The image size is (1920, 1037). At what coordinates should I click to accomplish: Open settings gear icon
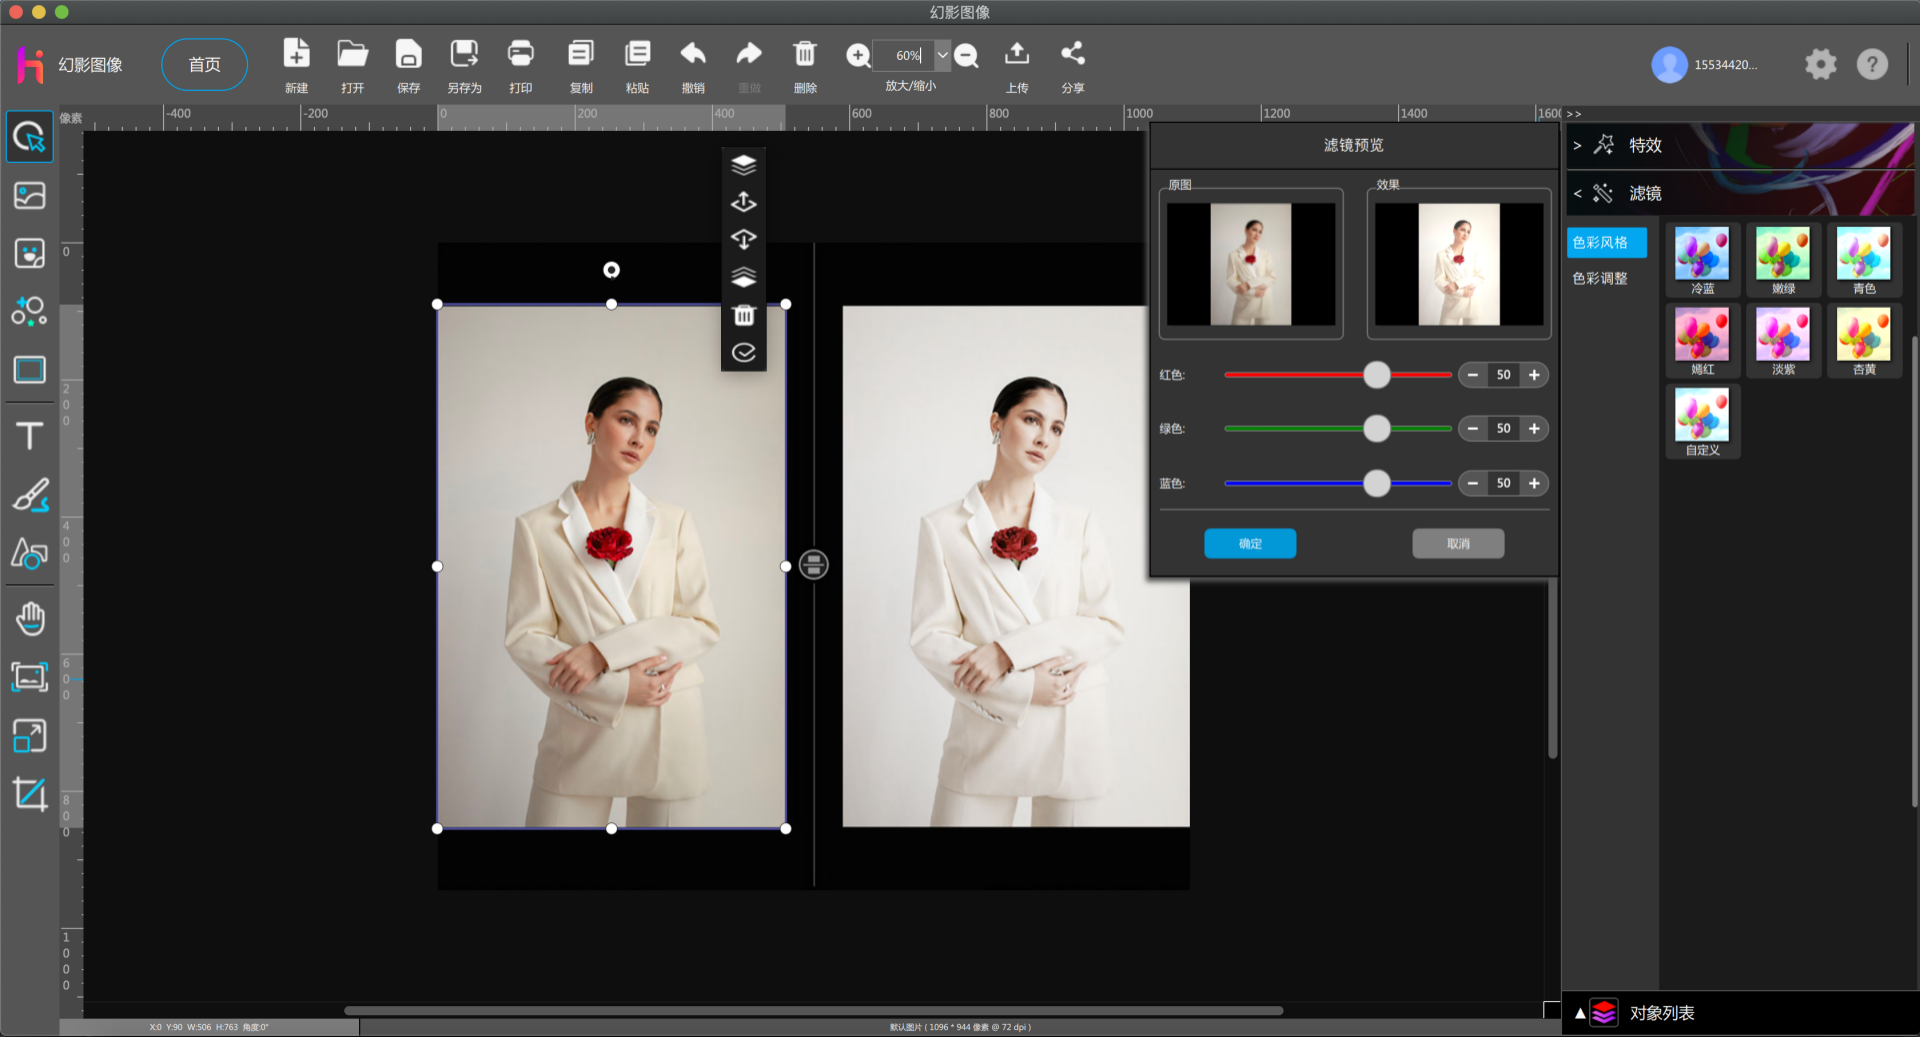coord(1821,64)
